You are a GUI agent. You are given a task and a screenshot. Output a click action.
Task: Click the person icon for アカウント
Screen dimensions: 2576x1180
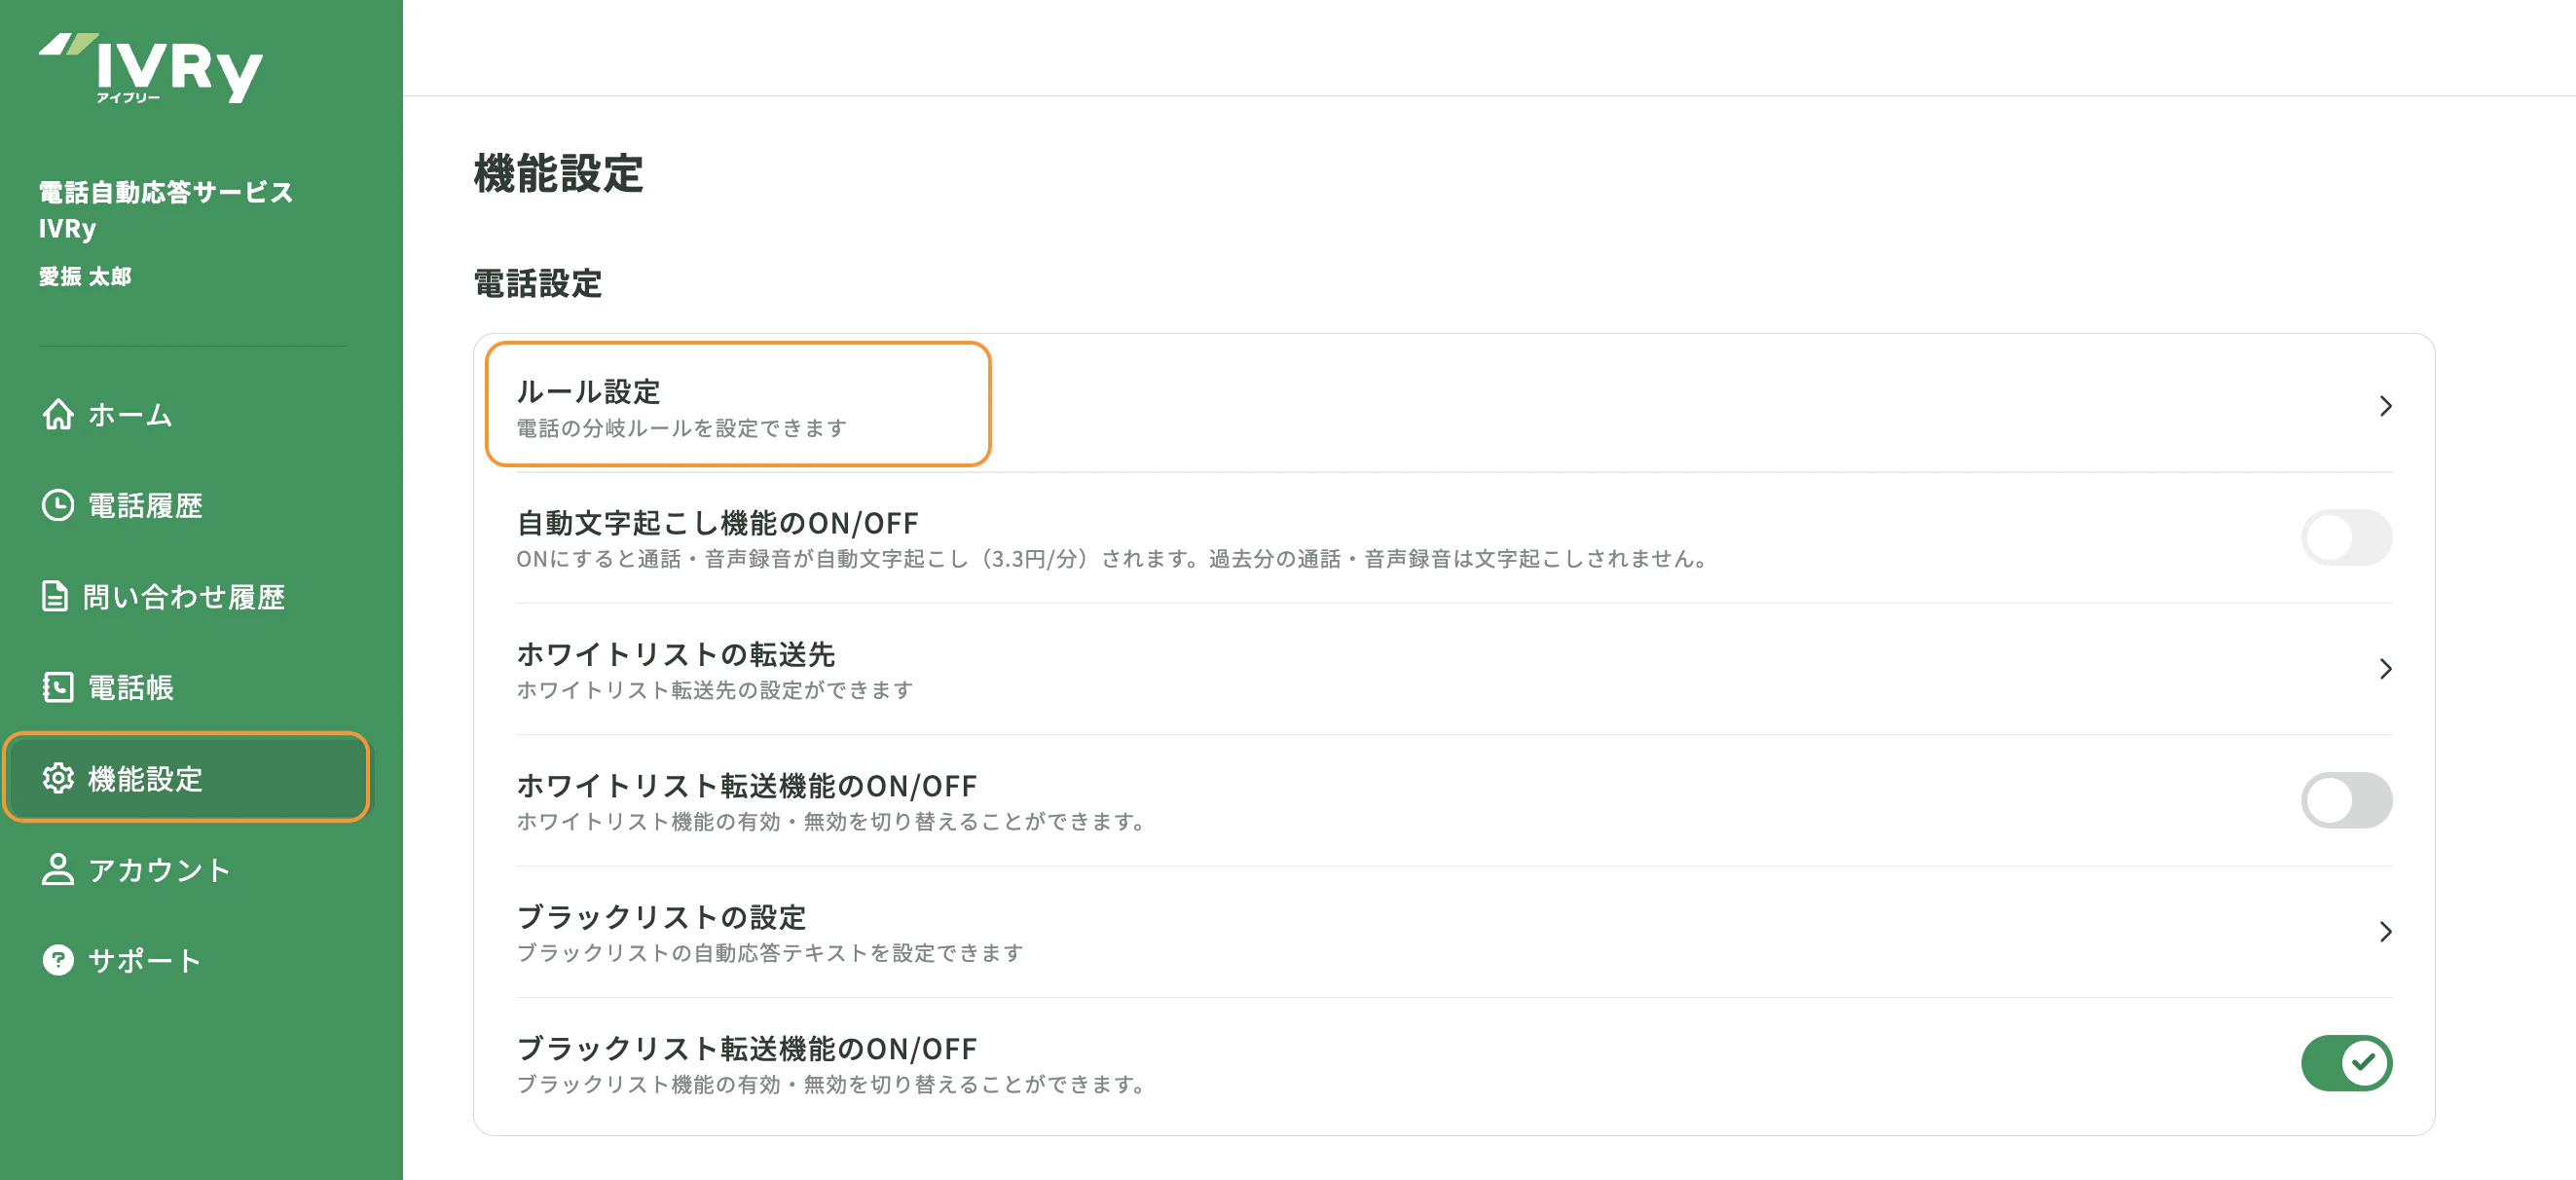point(58,869)
